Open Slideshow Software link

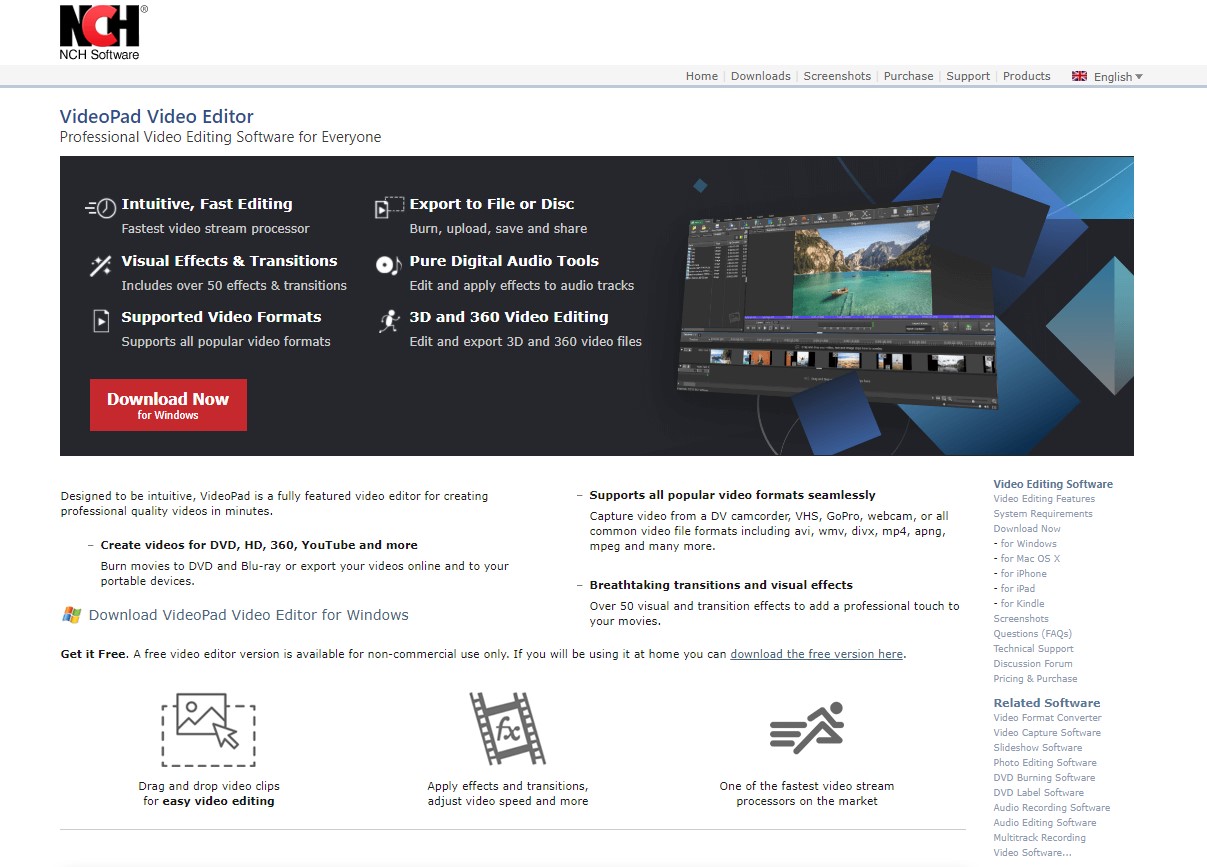coord(1038,748)
